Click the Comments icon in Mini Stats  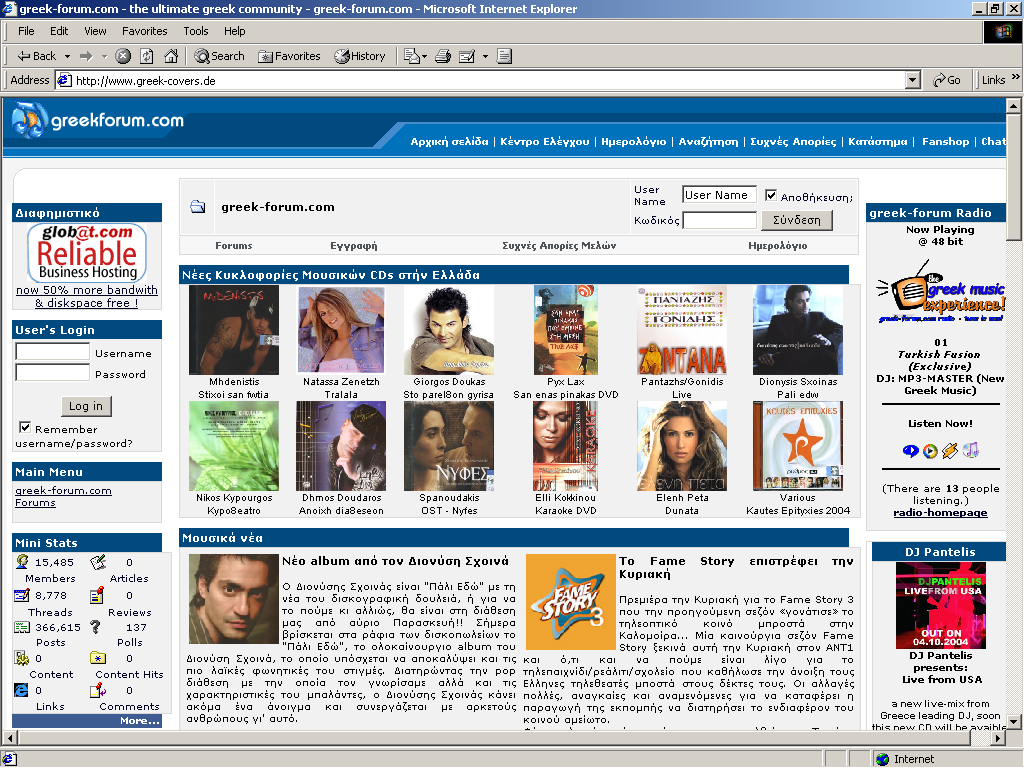[98, 690]
